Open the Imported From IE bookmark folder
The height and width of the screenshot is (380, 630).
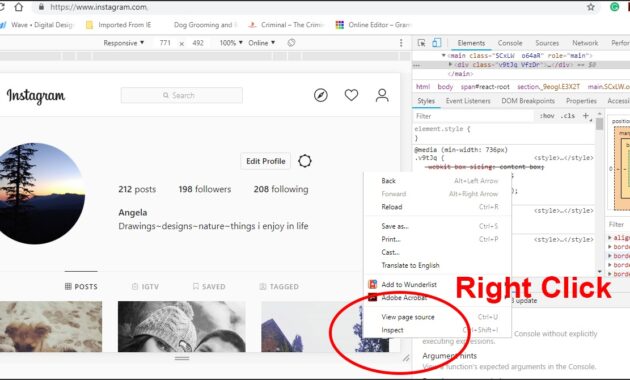[x=119, y=25]
